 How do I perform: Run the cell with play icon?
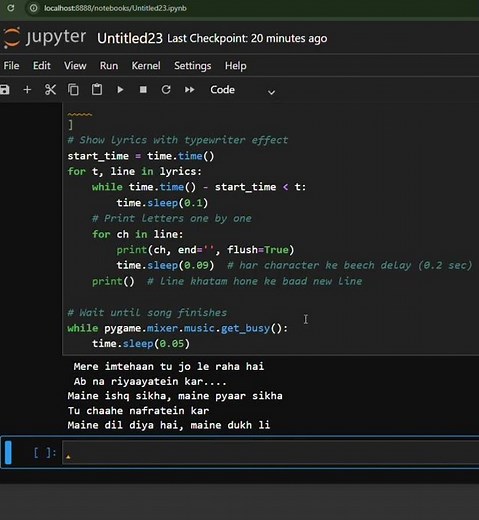120,90
